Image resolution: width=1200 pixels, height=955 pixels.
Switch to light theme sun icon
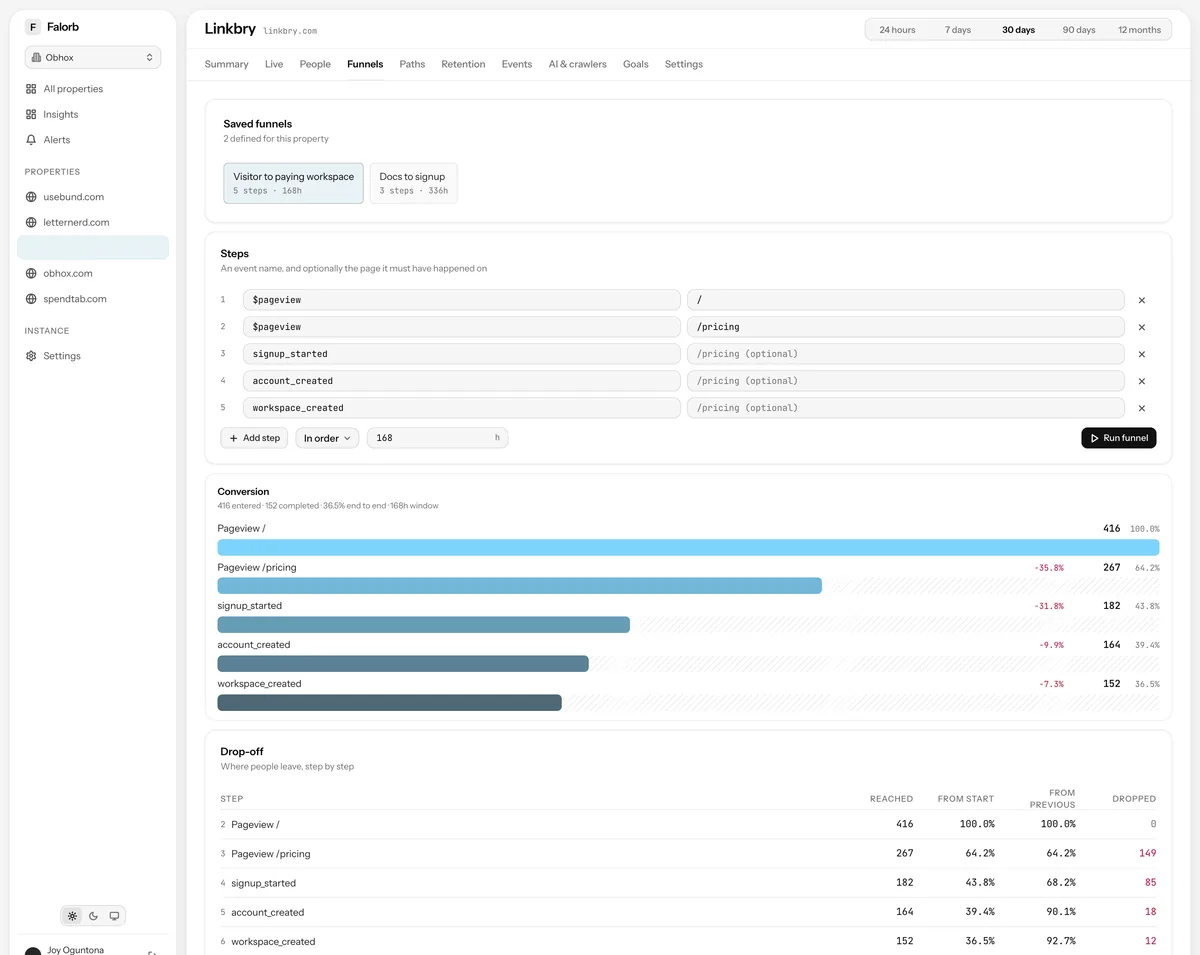[72, 916]
